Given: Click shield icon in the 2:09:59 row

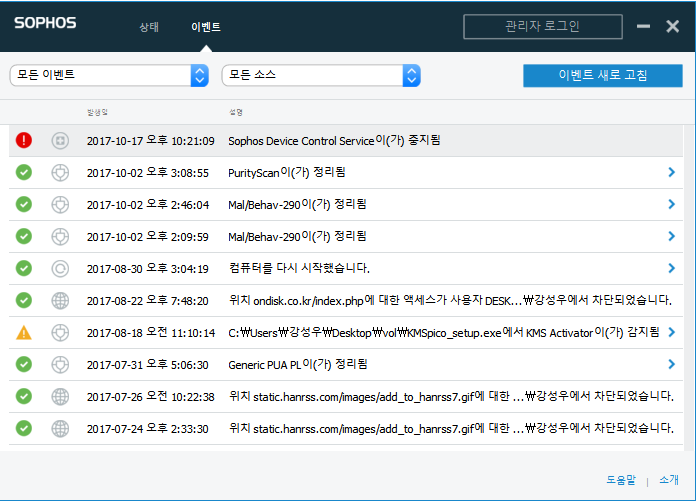Looking at the screenshot, I should click(x=60, y=237).
